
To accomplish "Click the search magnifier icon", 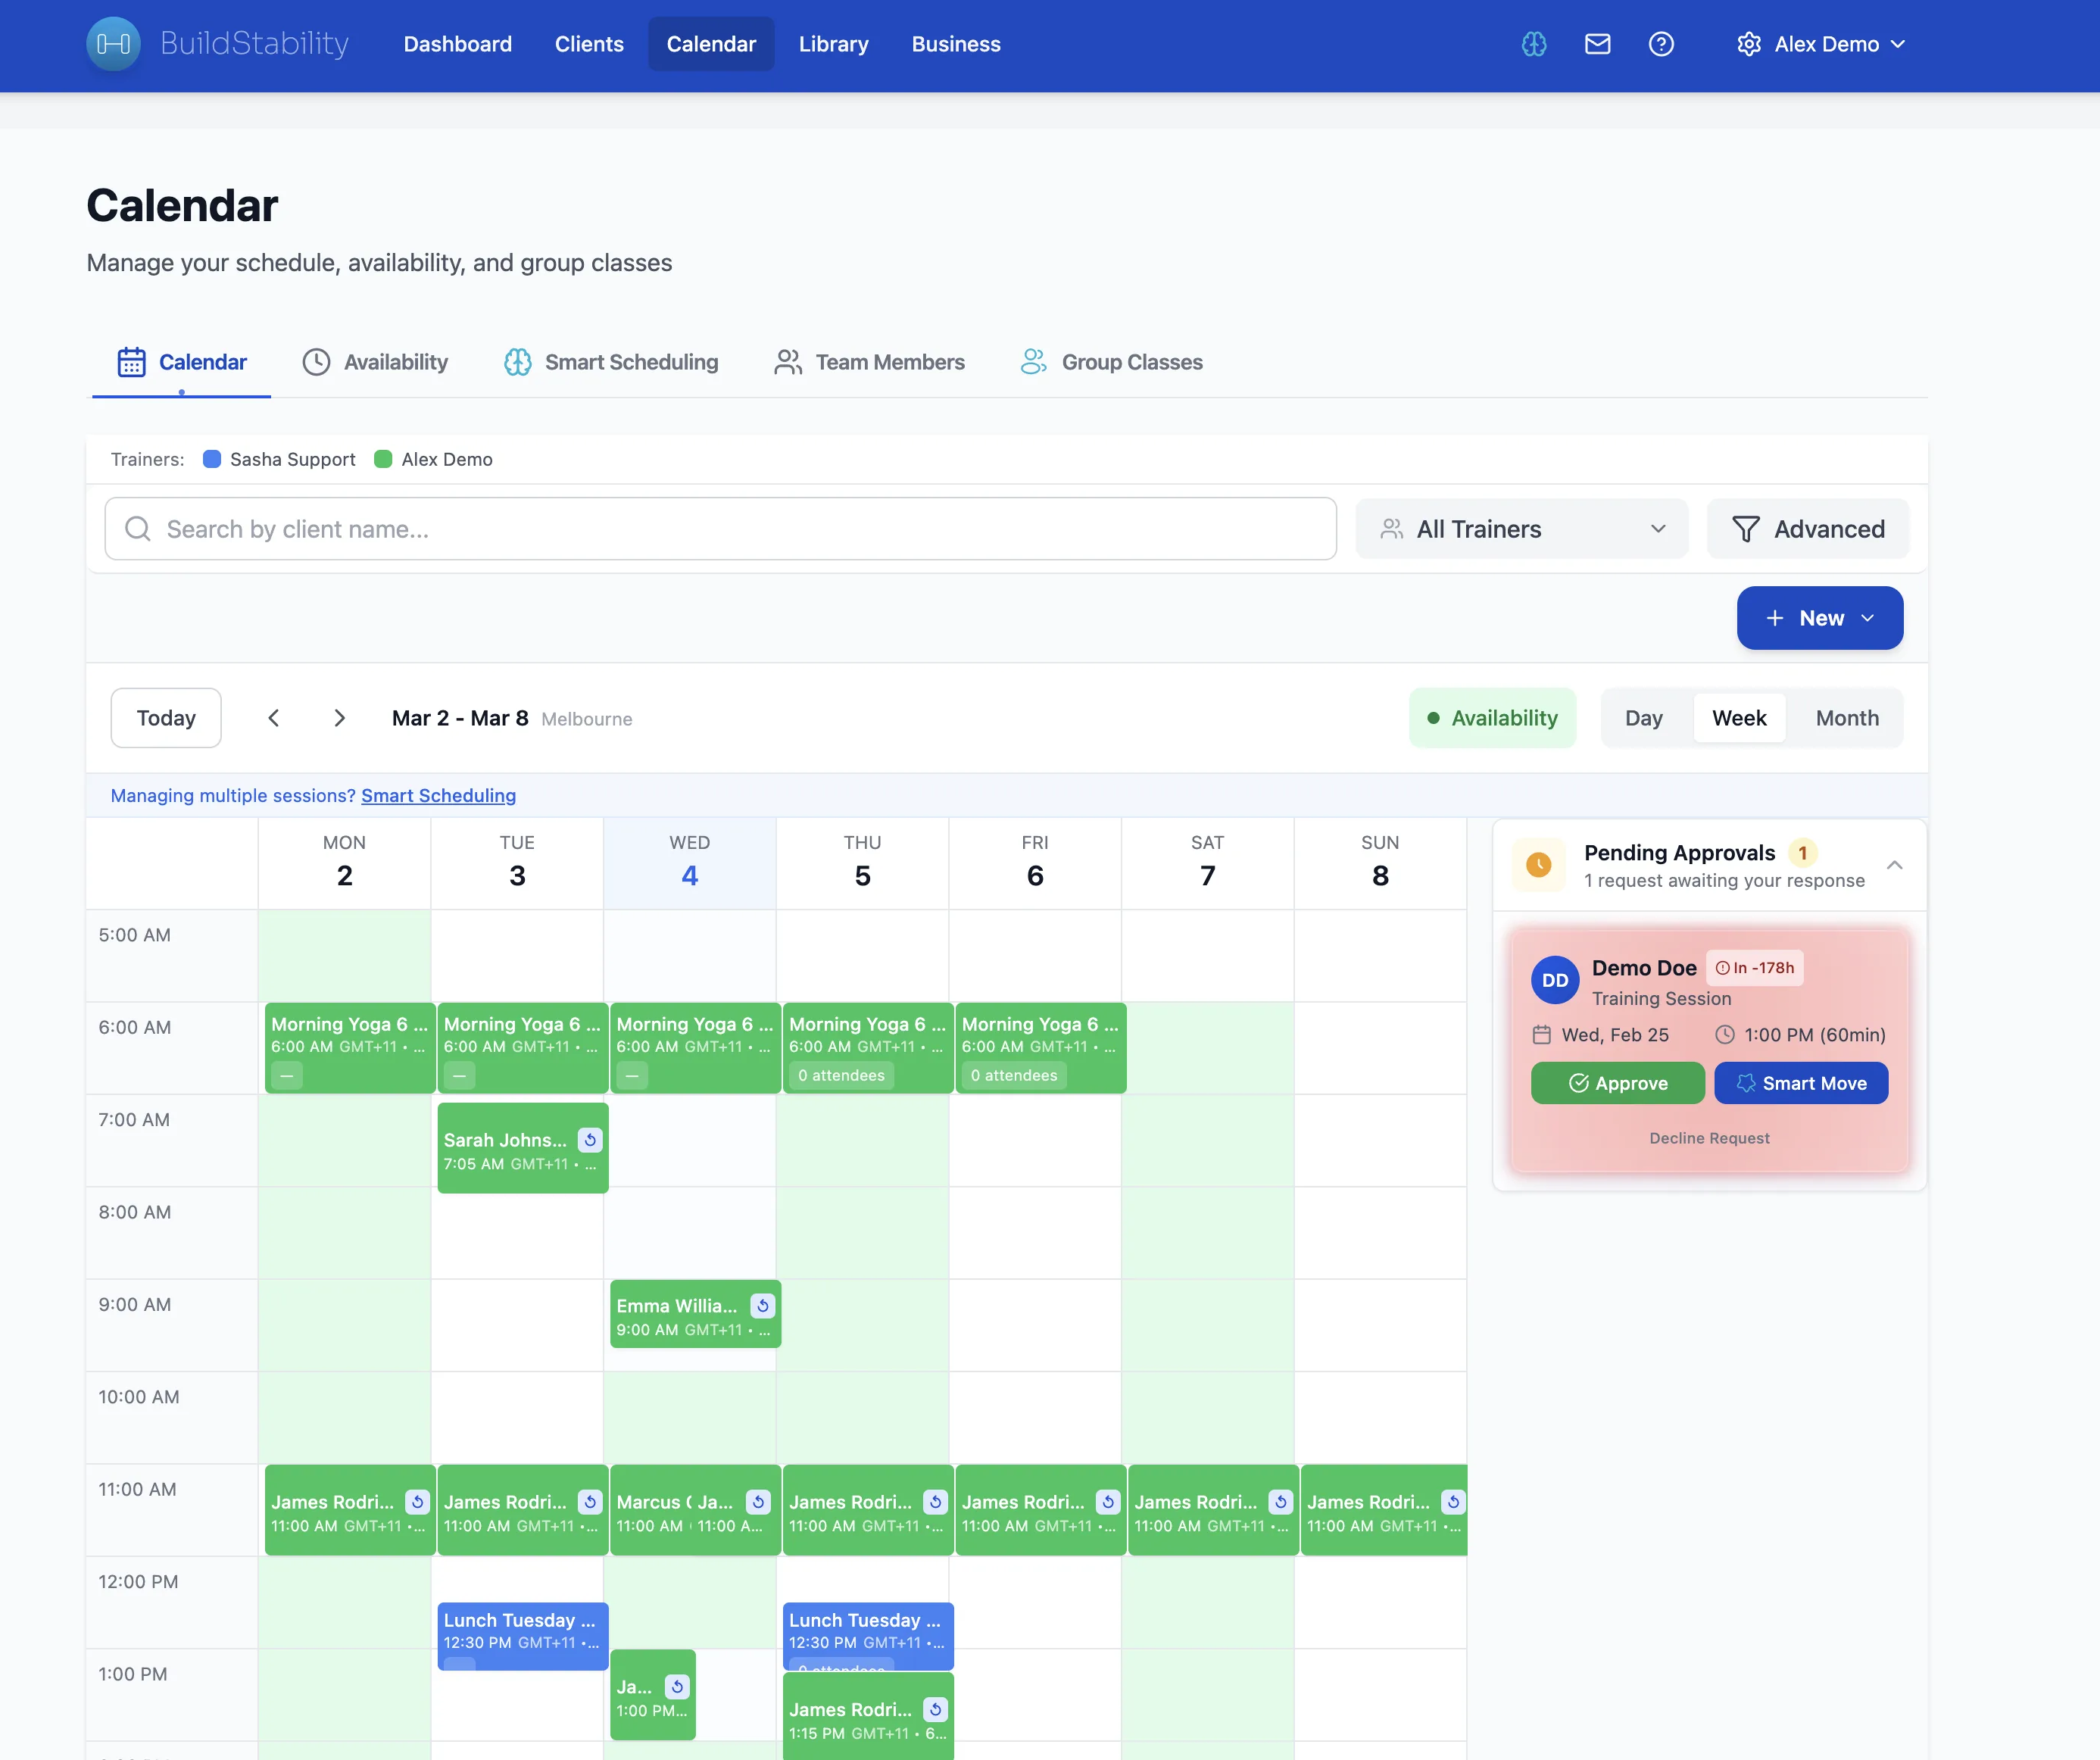I will click(x=138, y=529).
